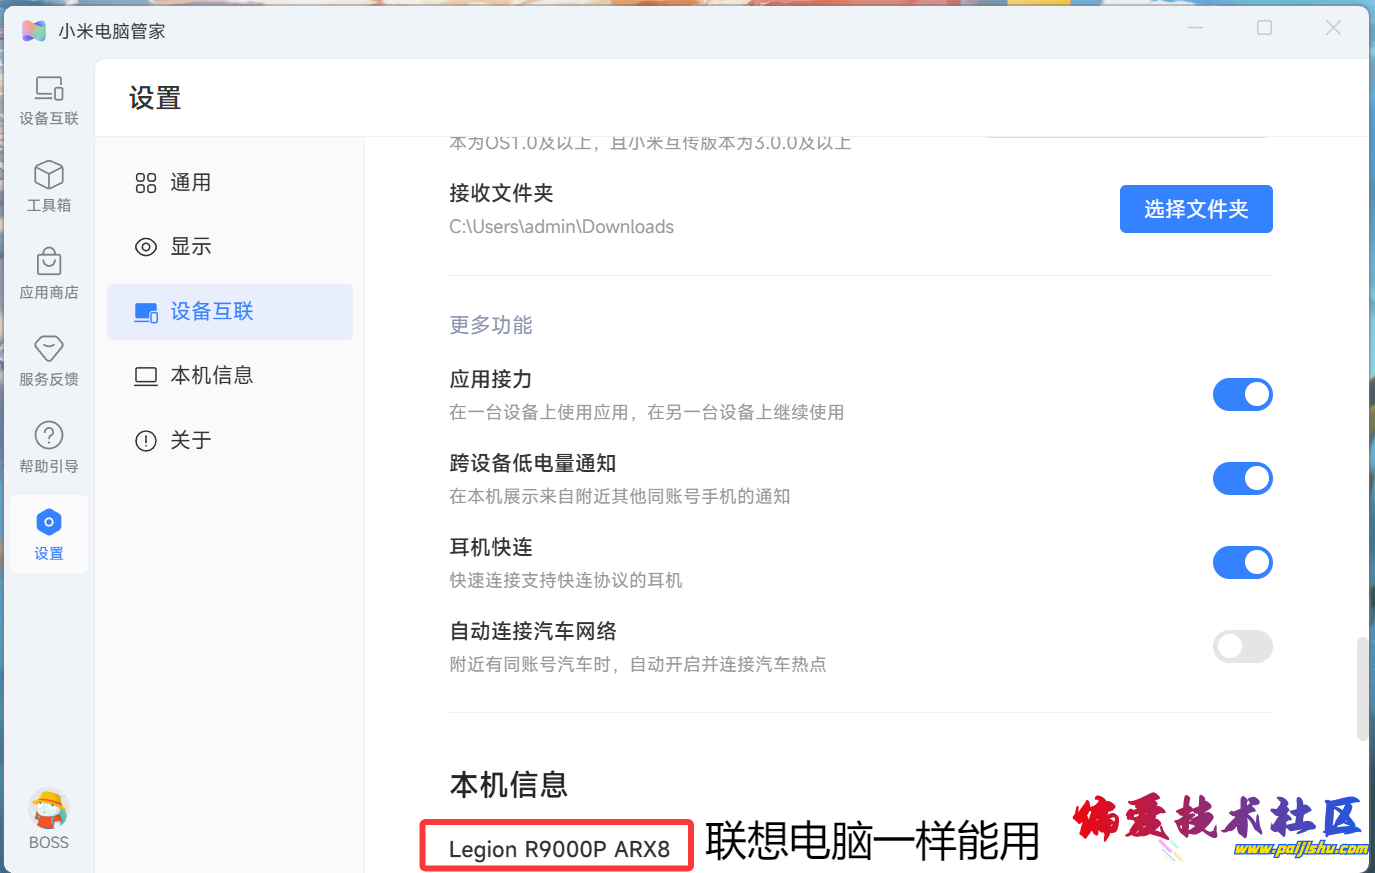Open the 关于 settings tab
The height and width of the screenshot is (873, 1375).
pos(190,441)
